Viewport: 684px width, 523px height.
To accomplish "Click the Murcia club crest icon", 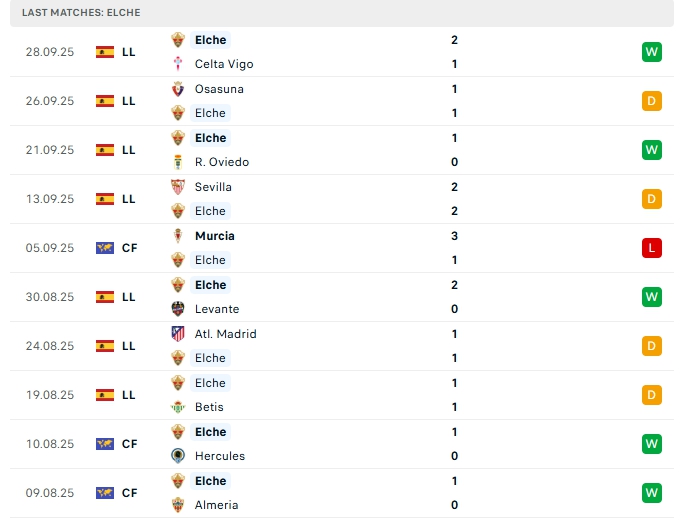I will pos(179,236).
